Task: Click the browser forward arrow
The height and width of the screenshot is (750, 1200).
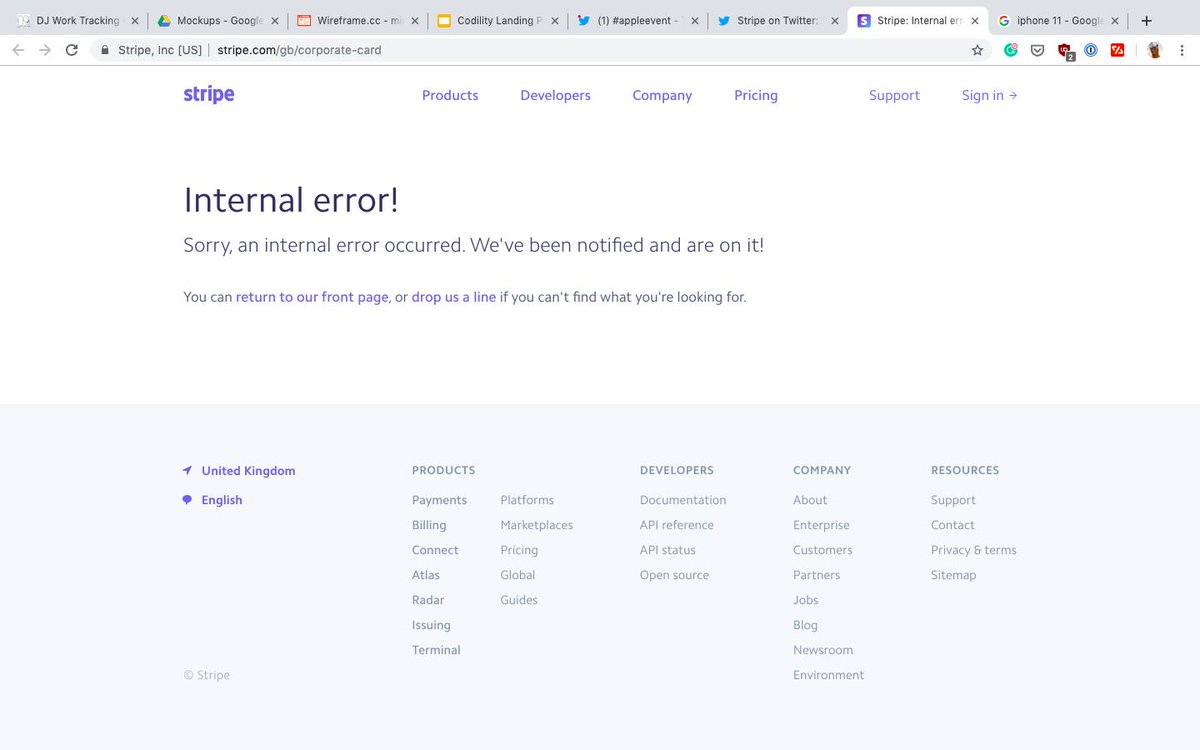Action: (x=44, y=50)
